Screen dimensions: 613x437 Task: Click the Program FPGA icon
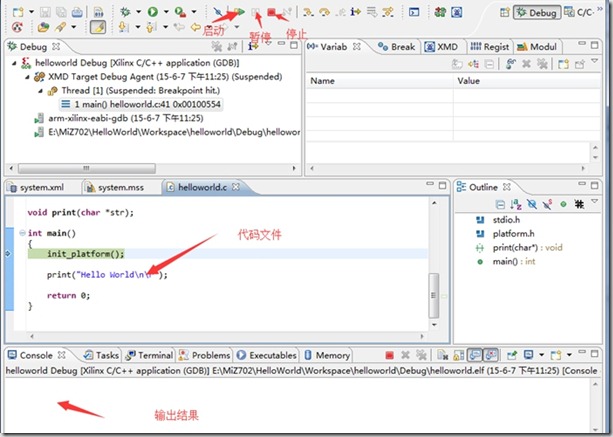point(440,12)
